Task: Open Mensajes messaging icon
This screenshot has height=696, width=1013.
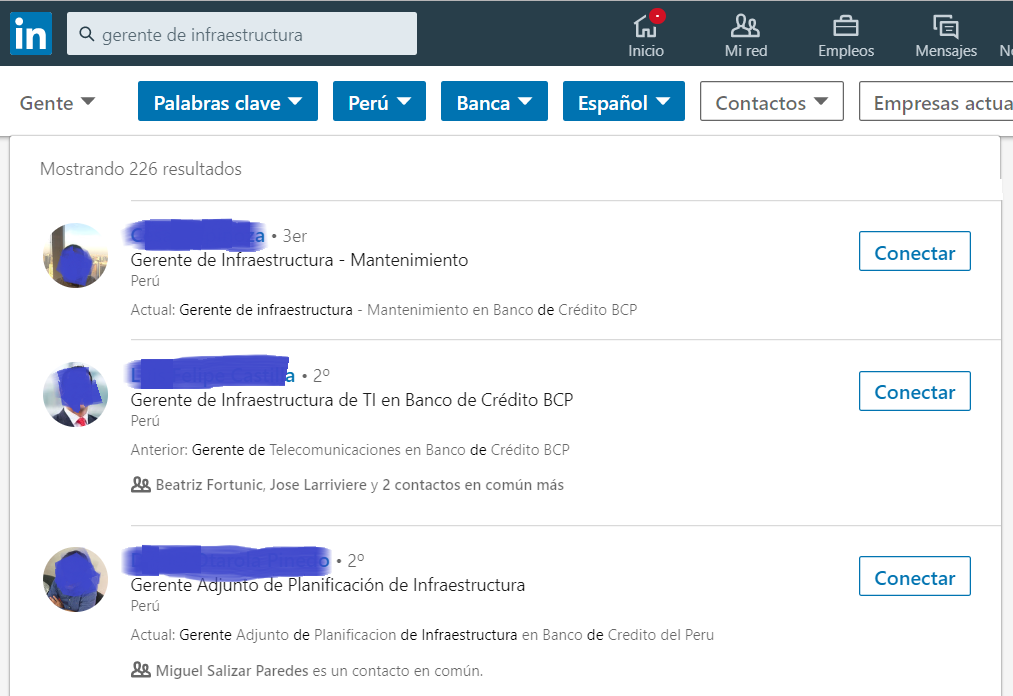Action: tap(945, 27)
